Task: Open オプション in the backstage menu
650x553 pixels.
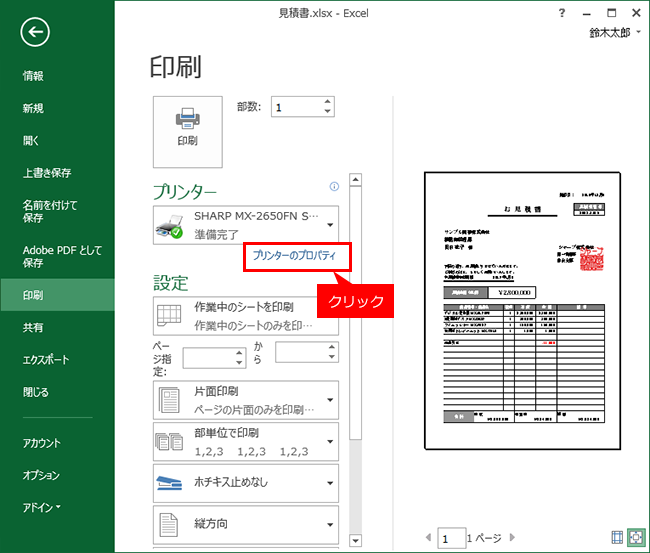Action: pyautogui.click(x=41, y=475)
